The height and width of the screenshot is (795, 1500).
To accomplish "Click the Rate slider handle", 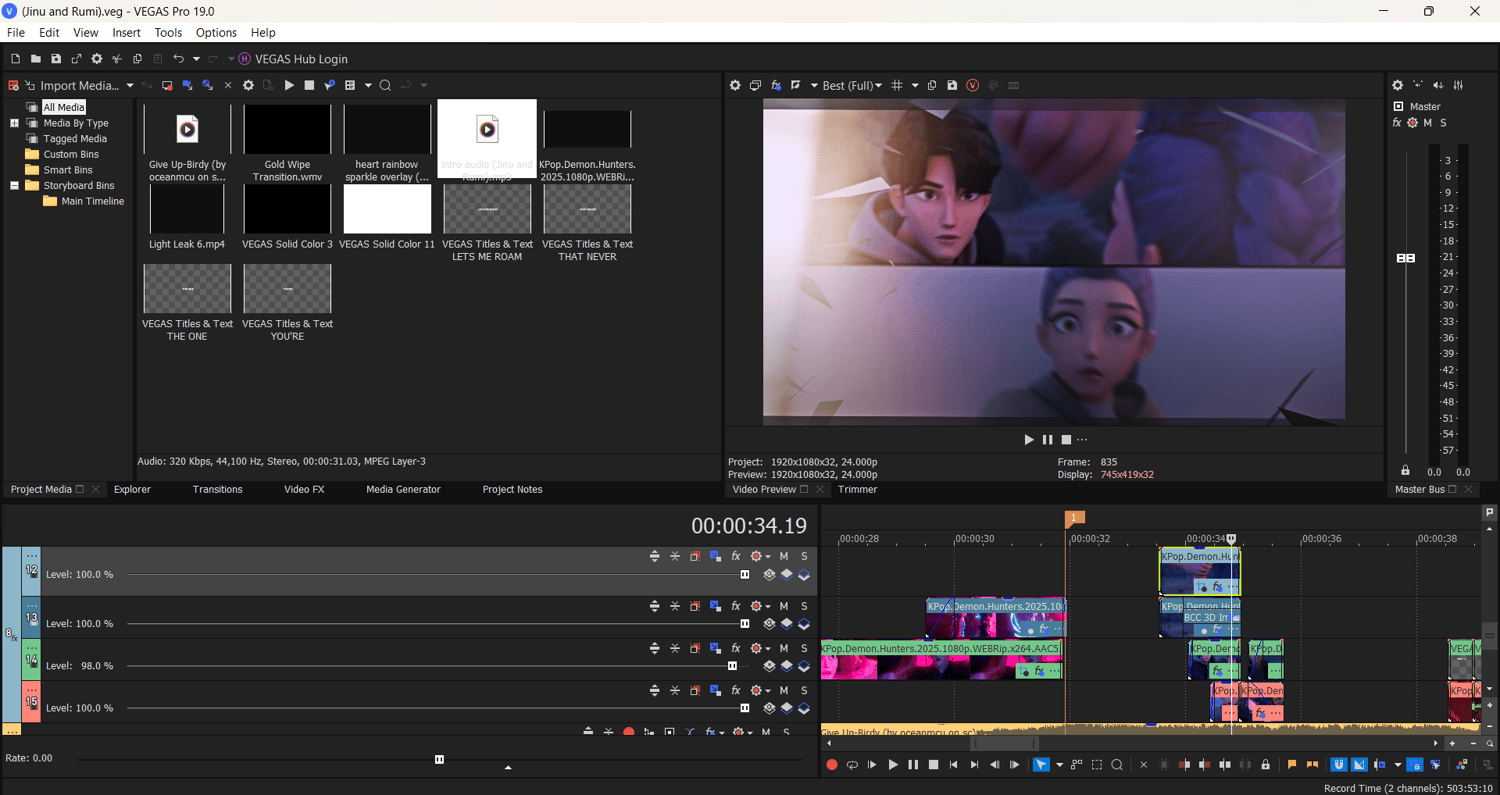I will pos(439,759).
